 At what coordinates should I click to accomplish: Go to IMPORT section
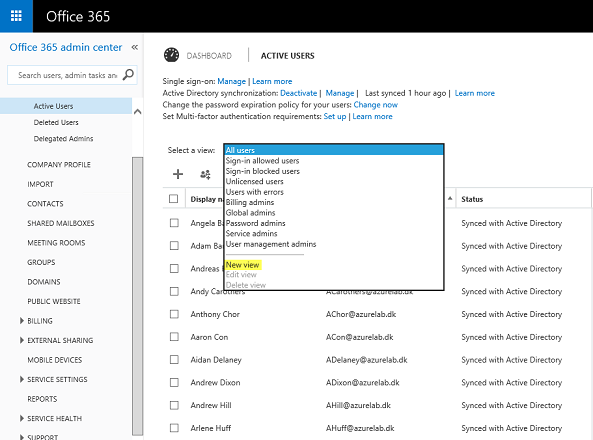40,184
